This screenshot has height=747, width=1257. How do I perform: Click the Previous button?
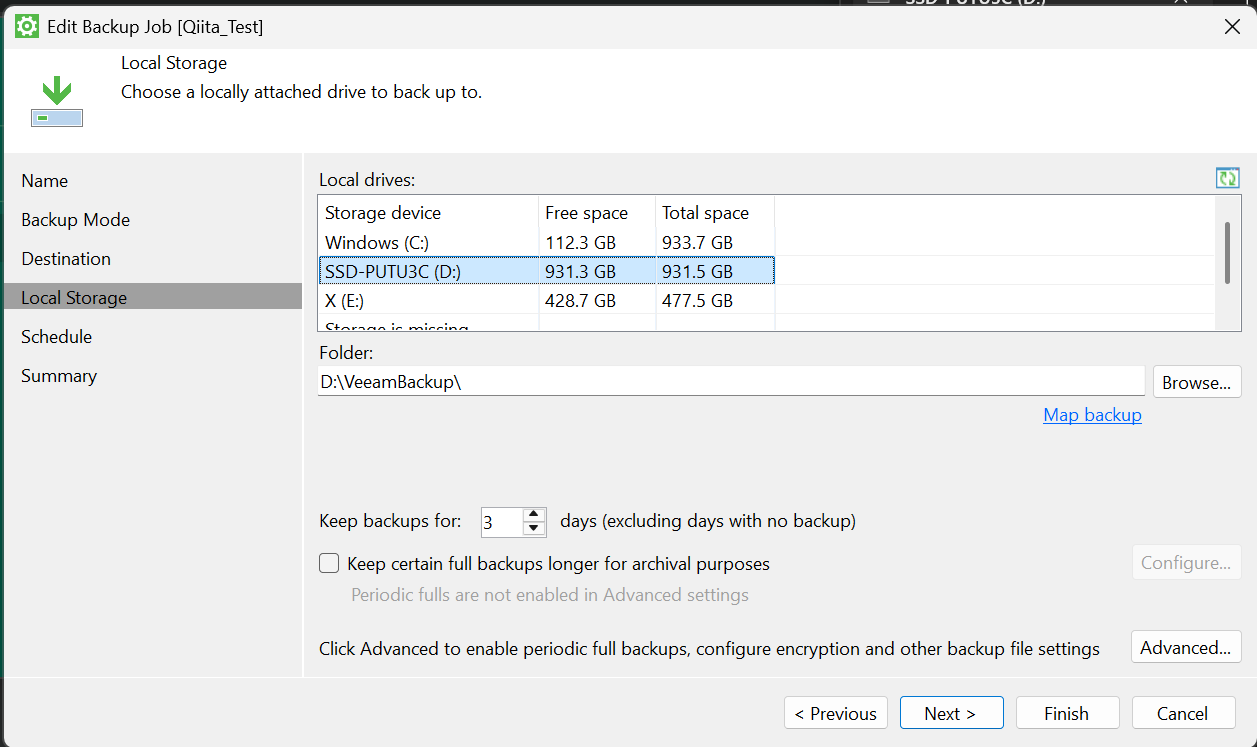[836, 713]
